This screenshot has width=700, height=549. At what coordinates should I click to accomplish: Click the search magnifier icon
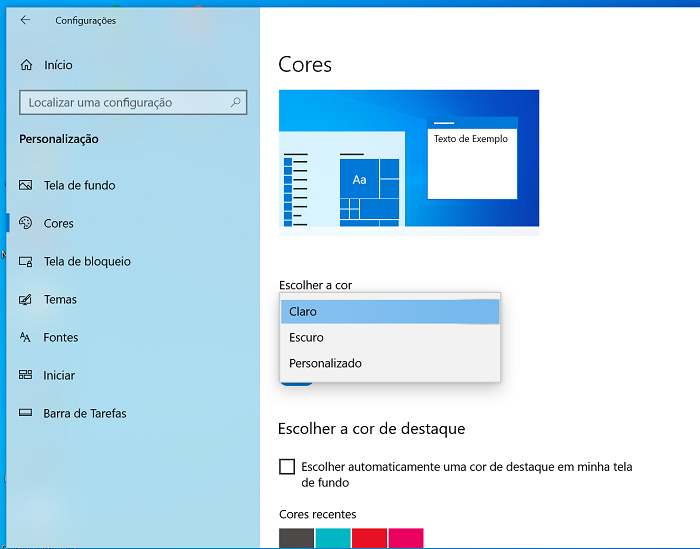[235, 102]
